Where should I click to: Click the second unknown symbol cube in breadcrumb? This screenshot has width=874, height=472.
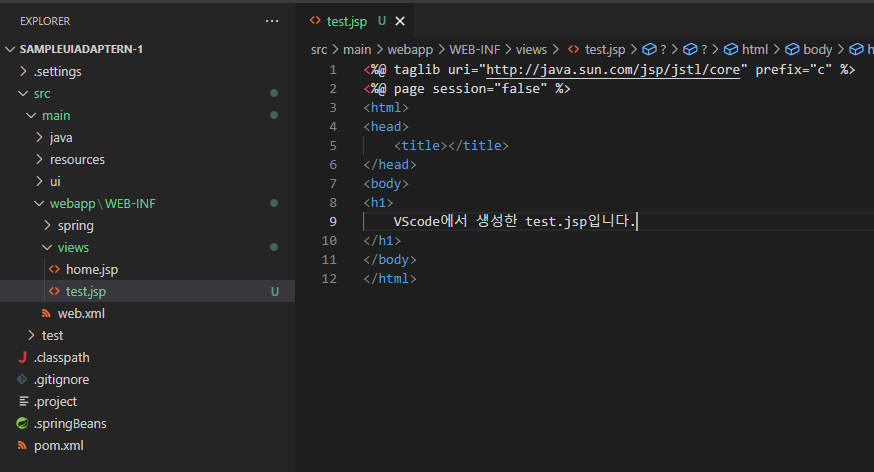pos(690,50)
